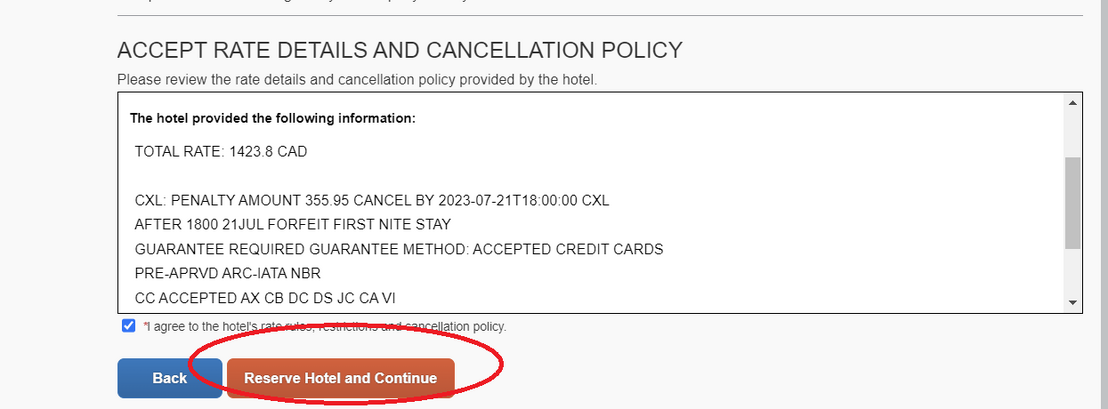Click the TOTAL RATE: 1423.8 CAD line
1108x409 pixels.
click(221, 152)
